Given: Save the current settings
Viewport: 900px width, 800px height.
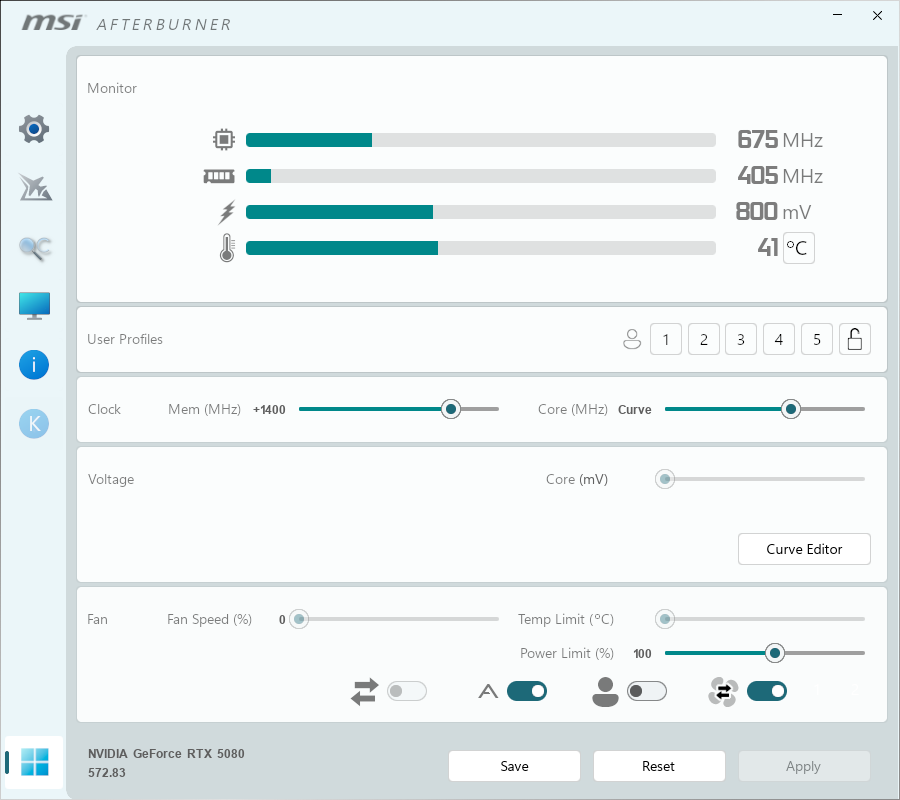Looking at the screenshot, I should (514, 766).
